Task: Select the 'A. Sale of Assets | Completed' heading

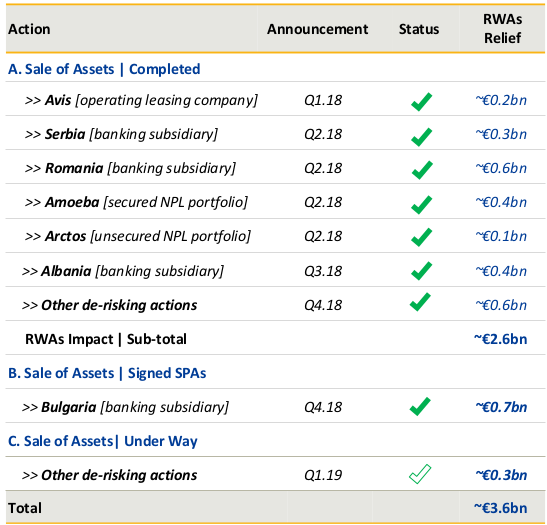Action: (x=104, y=69)
